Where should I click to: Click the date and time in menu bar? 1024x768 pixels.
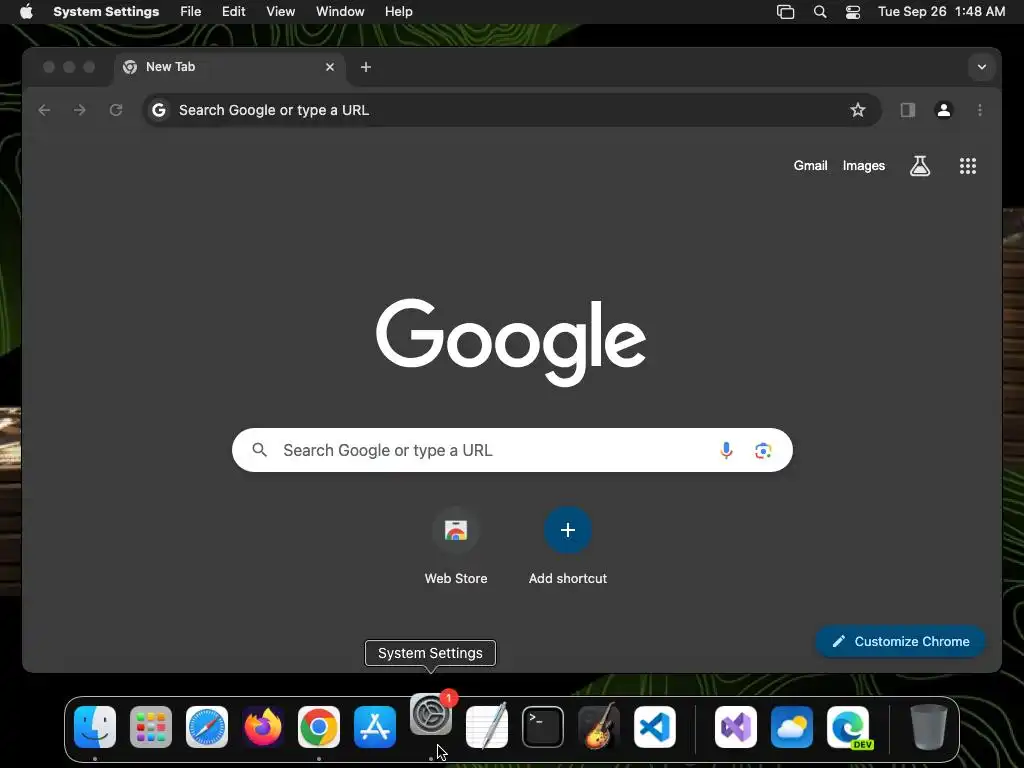[941, 12]
